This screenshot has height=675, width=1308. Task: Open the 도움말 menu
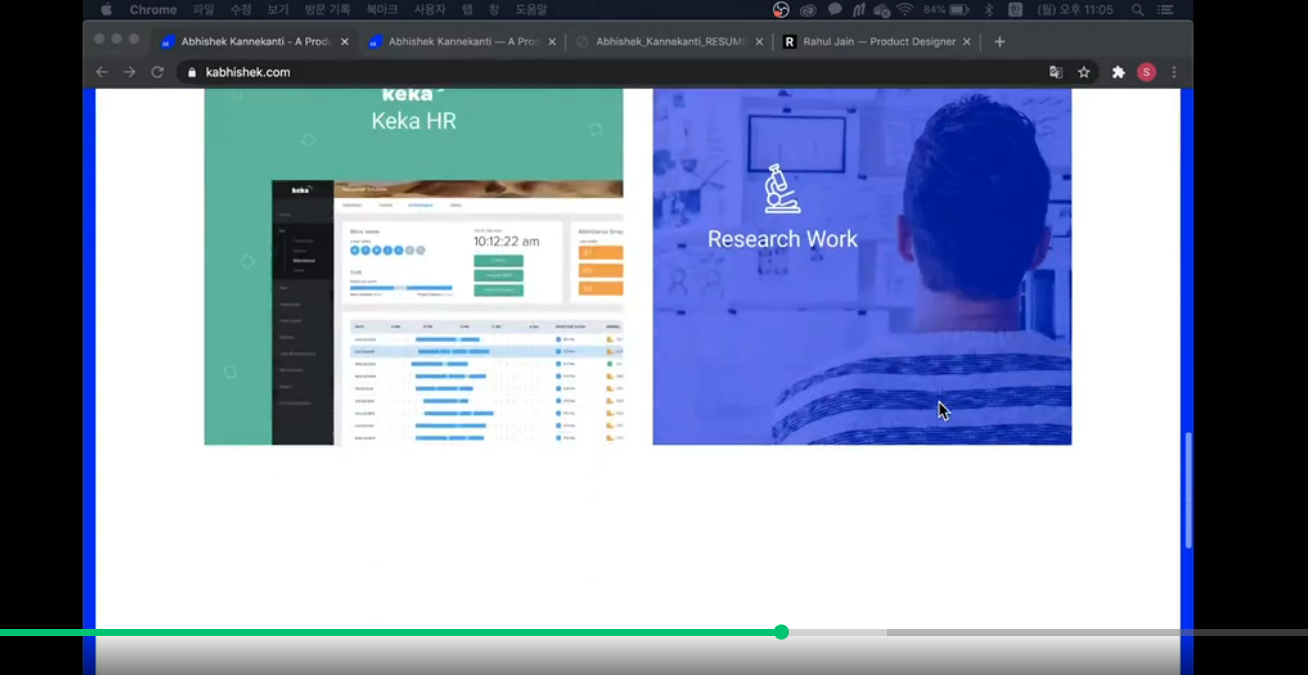click(x=531, y=10)
